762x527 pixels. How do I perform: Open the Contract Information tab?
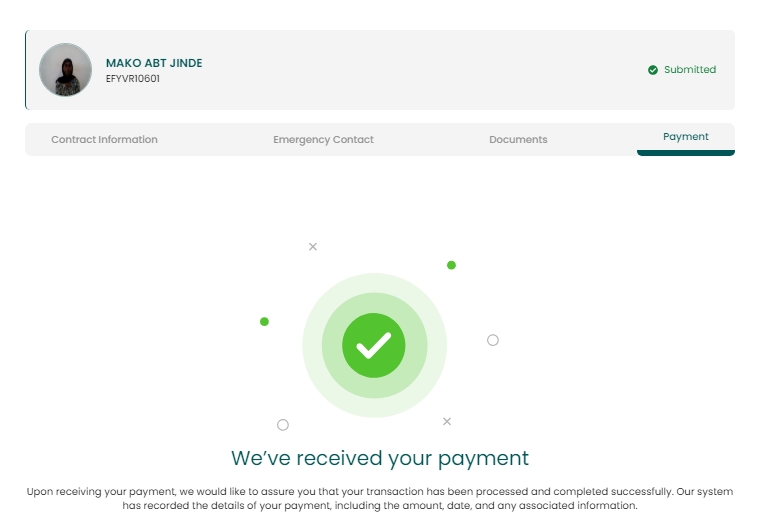click(104, 140)
